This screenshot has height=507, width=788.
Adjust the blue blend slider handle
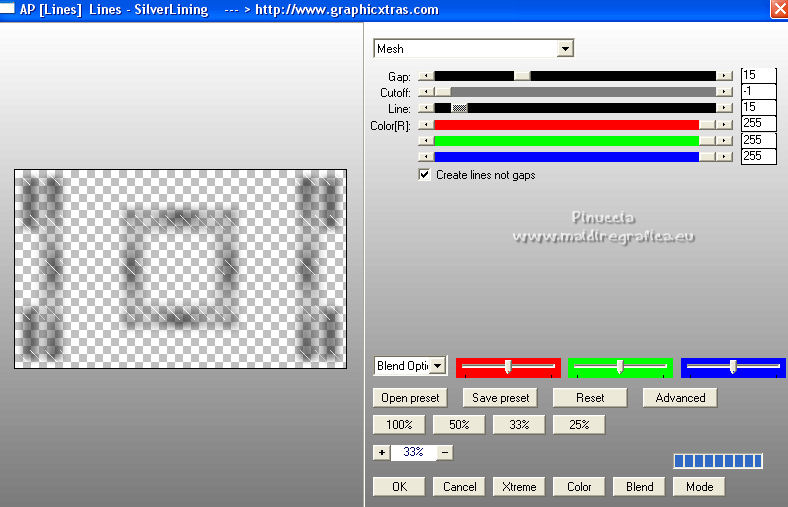(x=733, y=366)
